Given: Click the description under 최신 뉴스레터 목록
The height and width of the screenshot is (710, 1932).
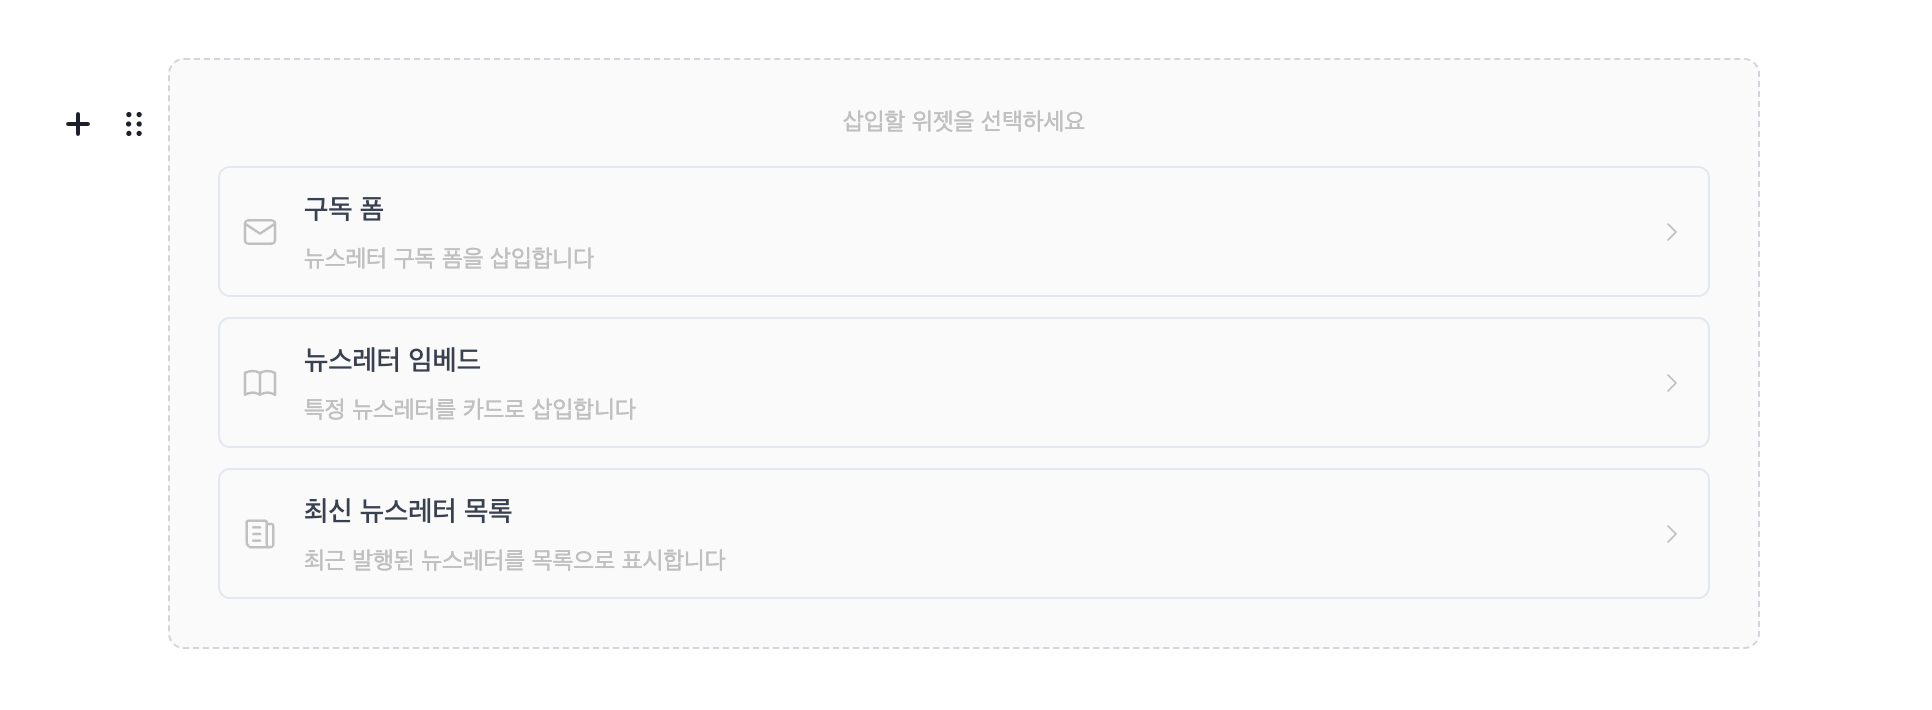Looking at the screenshot, I should [514, 560].
